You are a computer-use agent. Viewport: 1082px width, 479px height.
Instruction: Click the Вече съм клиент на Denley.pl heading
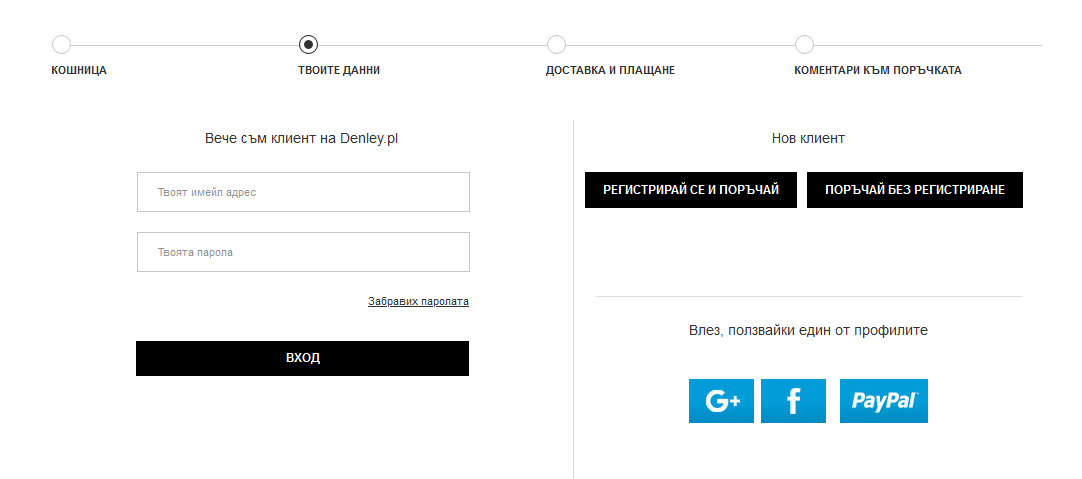point(302,139)
